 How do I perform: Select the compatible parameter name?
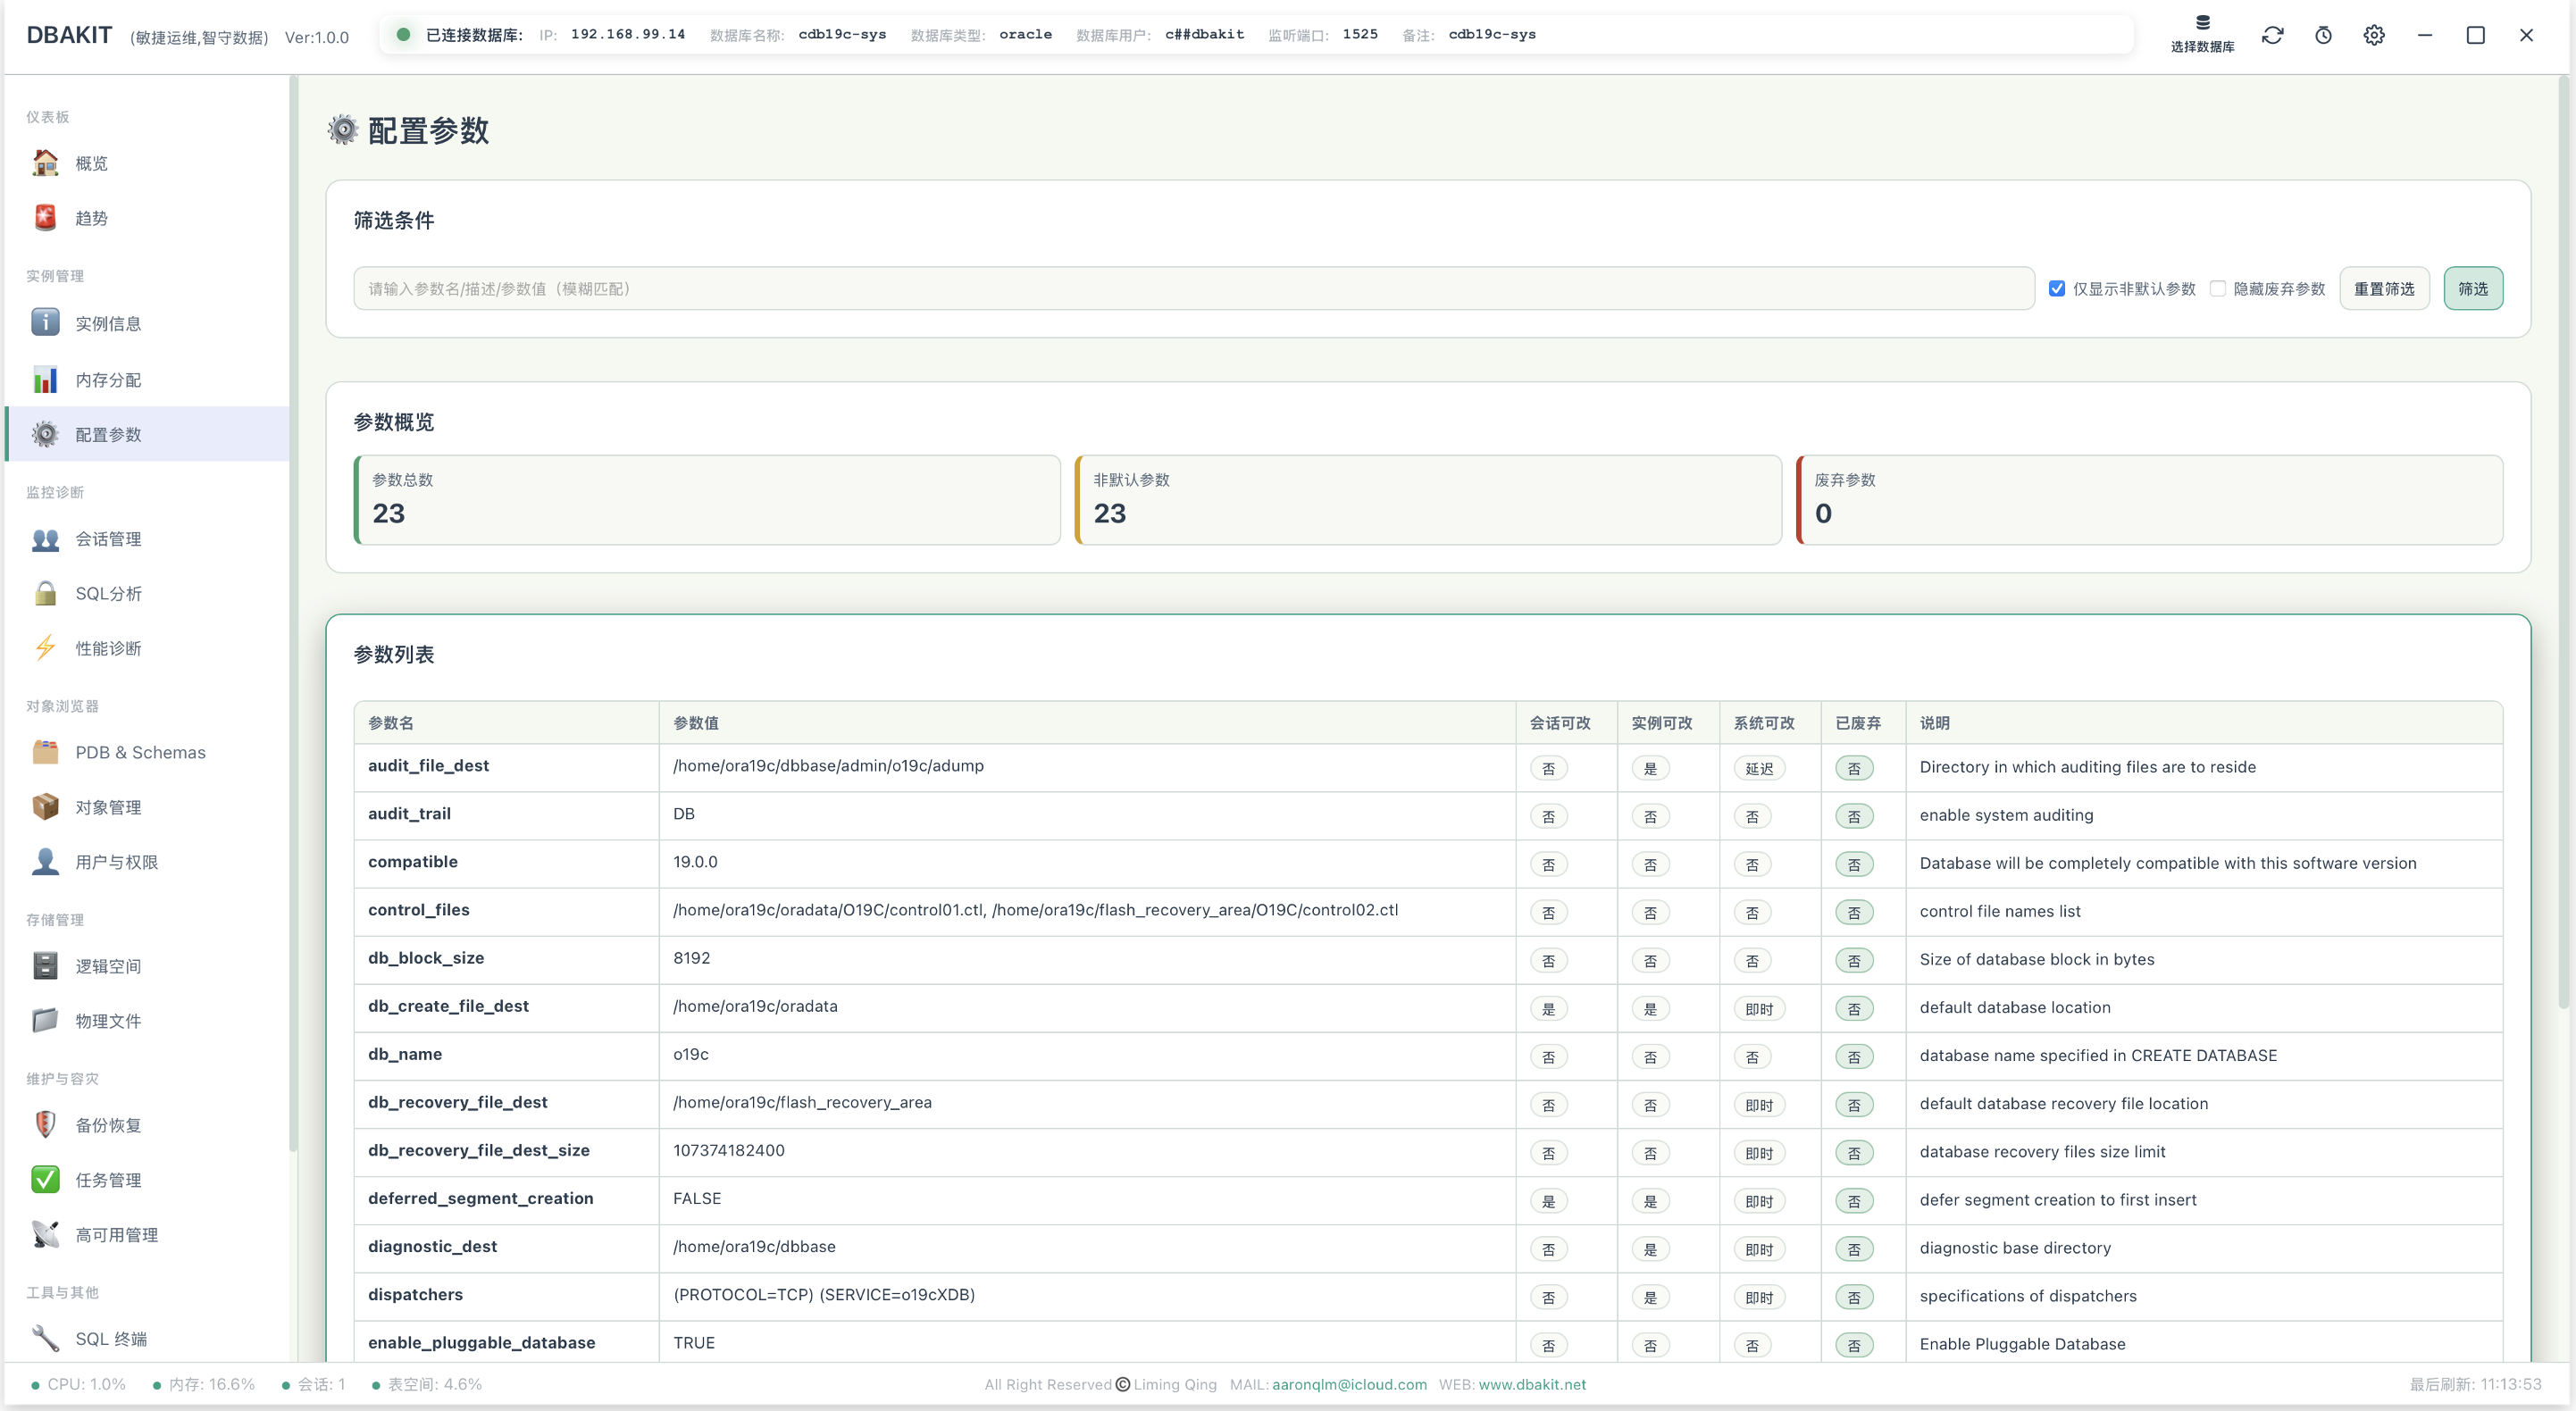point(413,861)
